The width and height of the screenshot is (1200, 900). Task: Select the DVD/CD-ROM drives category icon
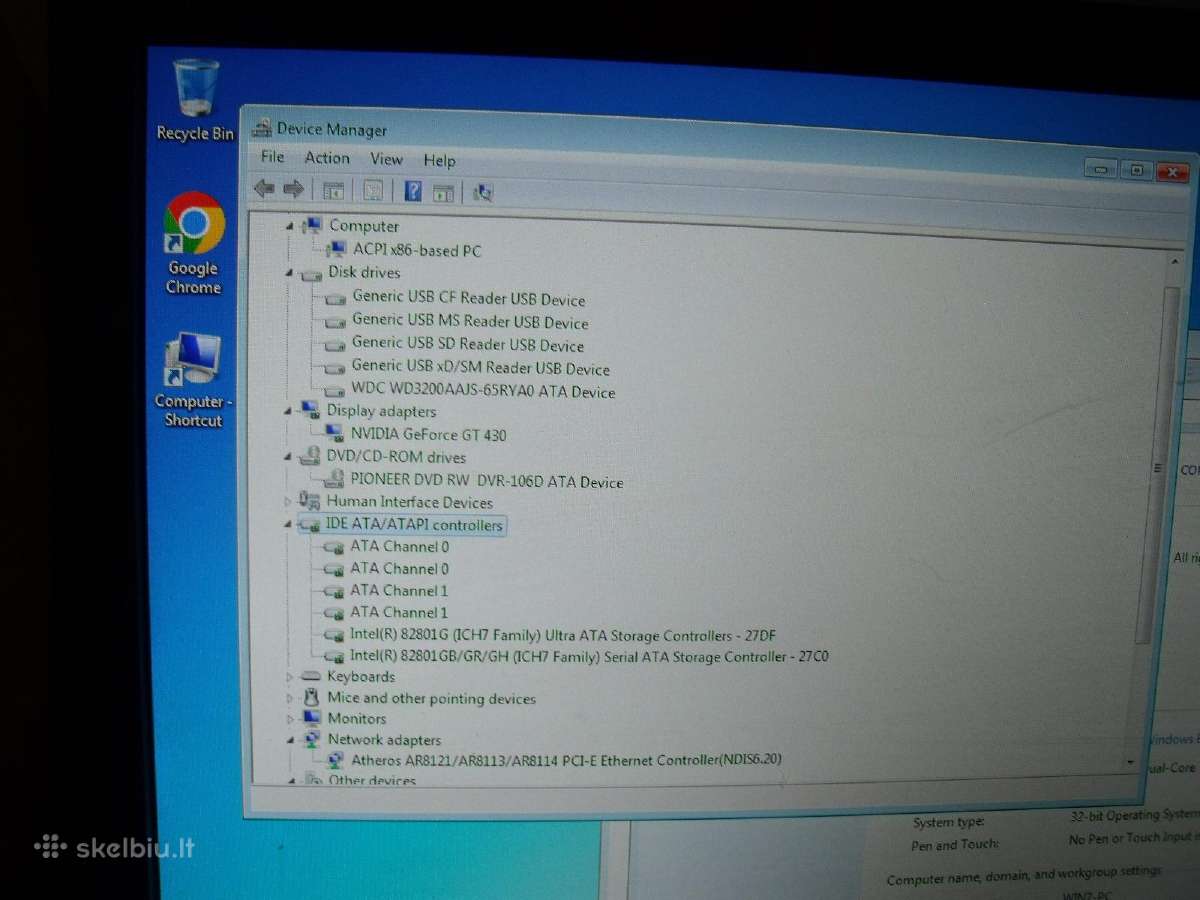point(310,456)
